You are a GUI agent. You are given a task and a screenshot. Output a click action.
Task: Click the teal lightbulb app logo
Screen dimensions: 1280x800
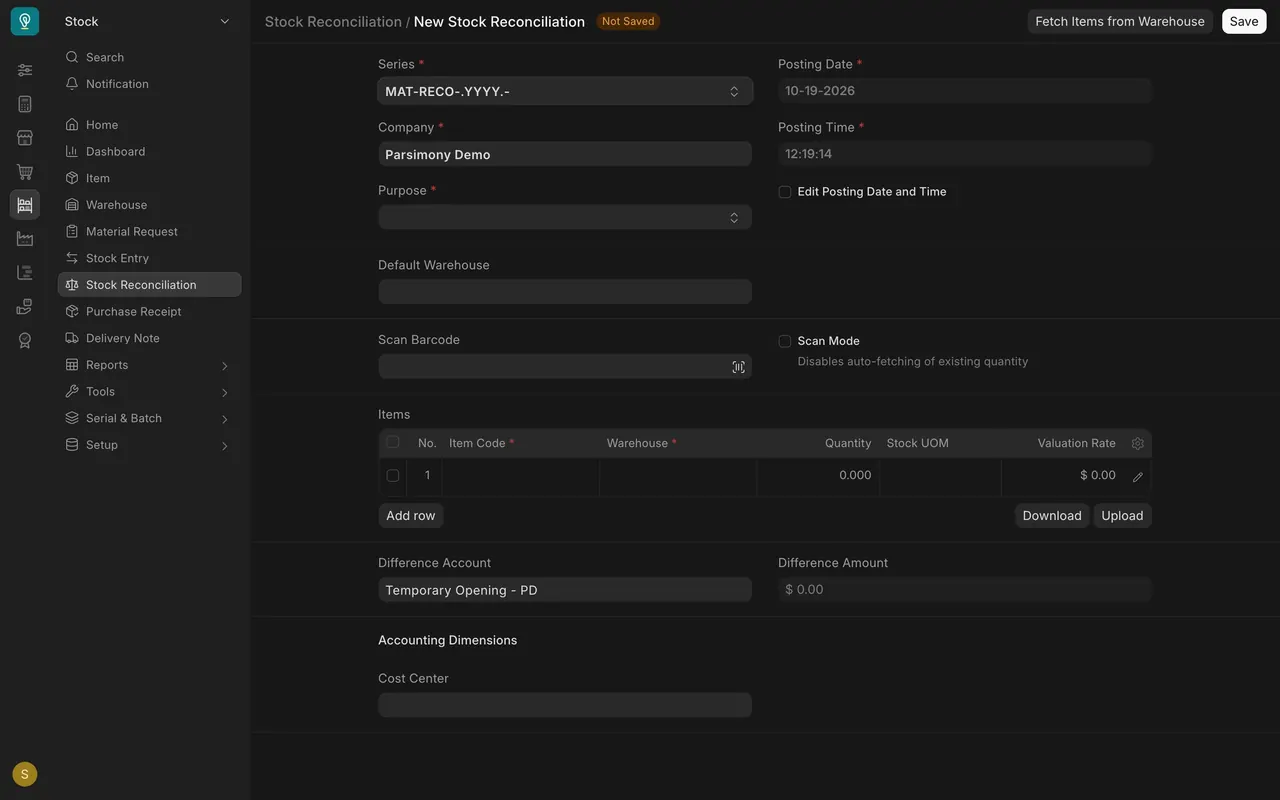25,21
